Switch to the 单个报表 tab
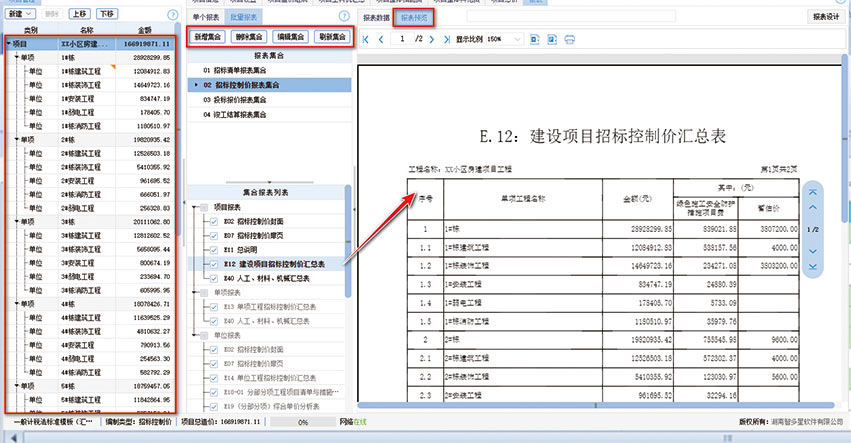Screen dimensions: 851x443 (204, 17)
